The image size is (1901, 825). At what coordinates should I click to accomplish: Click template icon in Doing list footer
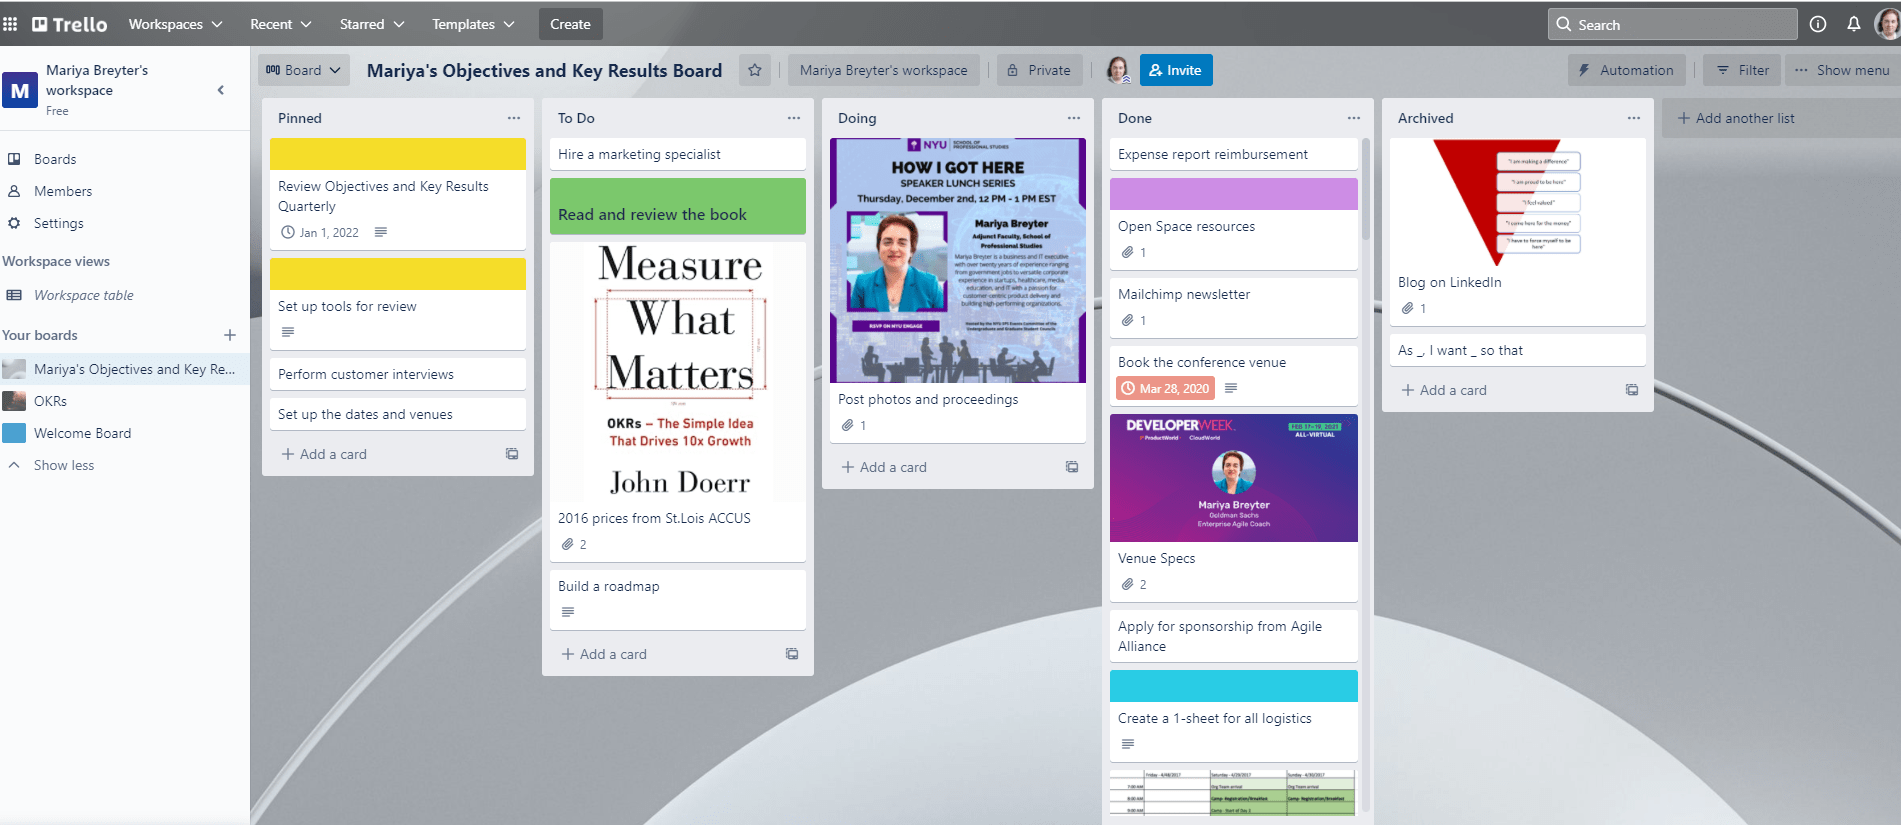(1072, 467)
